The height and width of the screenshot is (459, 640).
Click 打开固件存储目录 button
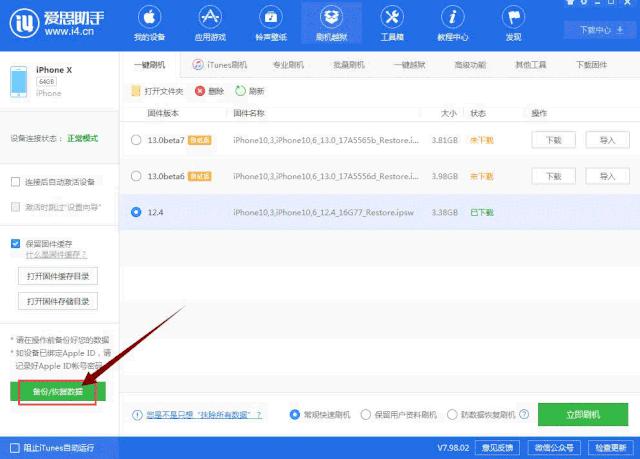(x=58, y=301)
